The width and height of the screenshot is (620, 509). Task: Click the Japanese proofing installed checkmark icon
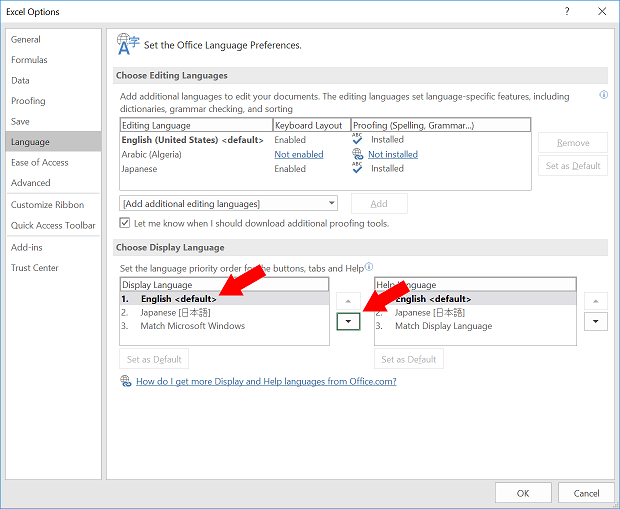pos(357,168)
